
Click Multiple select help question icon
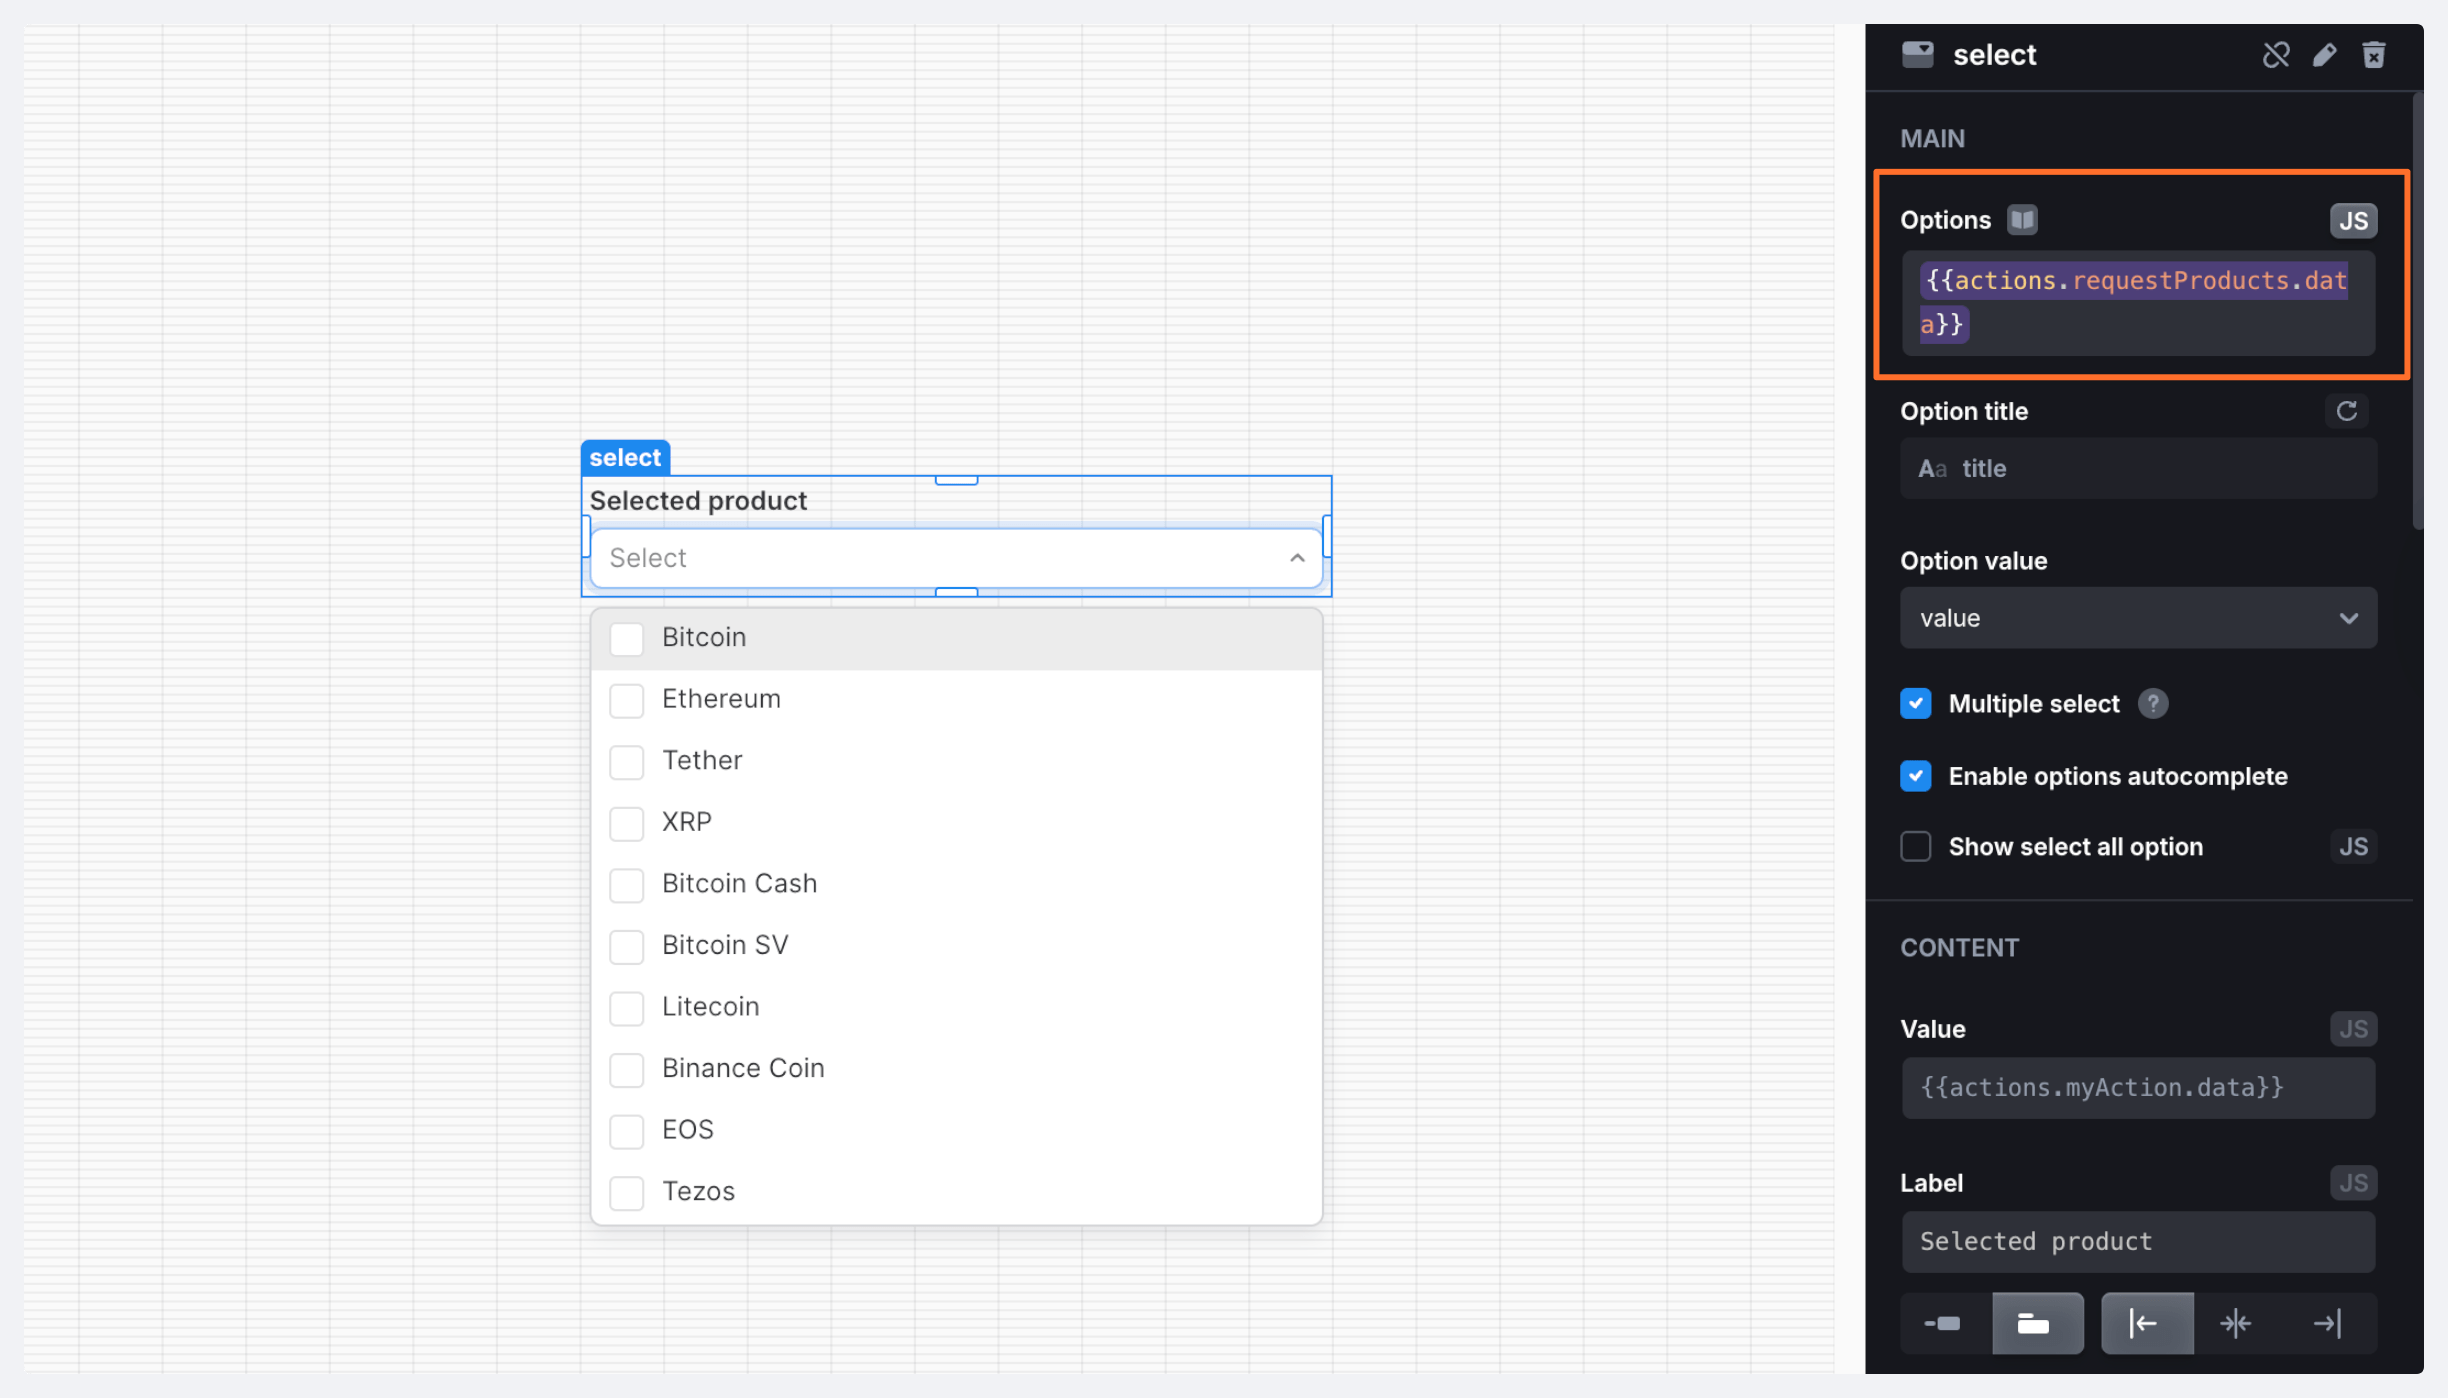tap(2153, 704)
